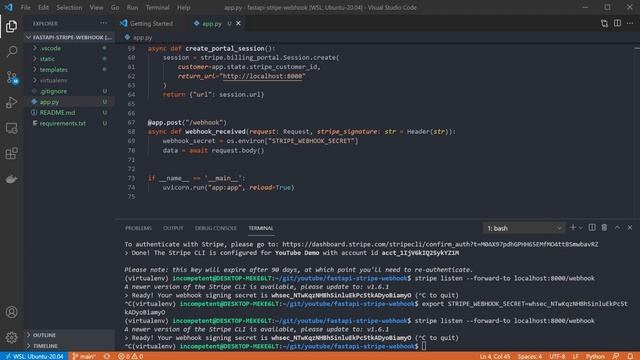Open the Search view in activity bar

point(11,52)
